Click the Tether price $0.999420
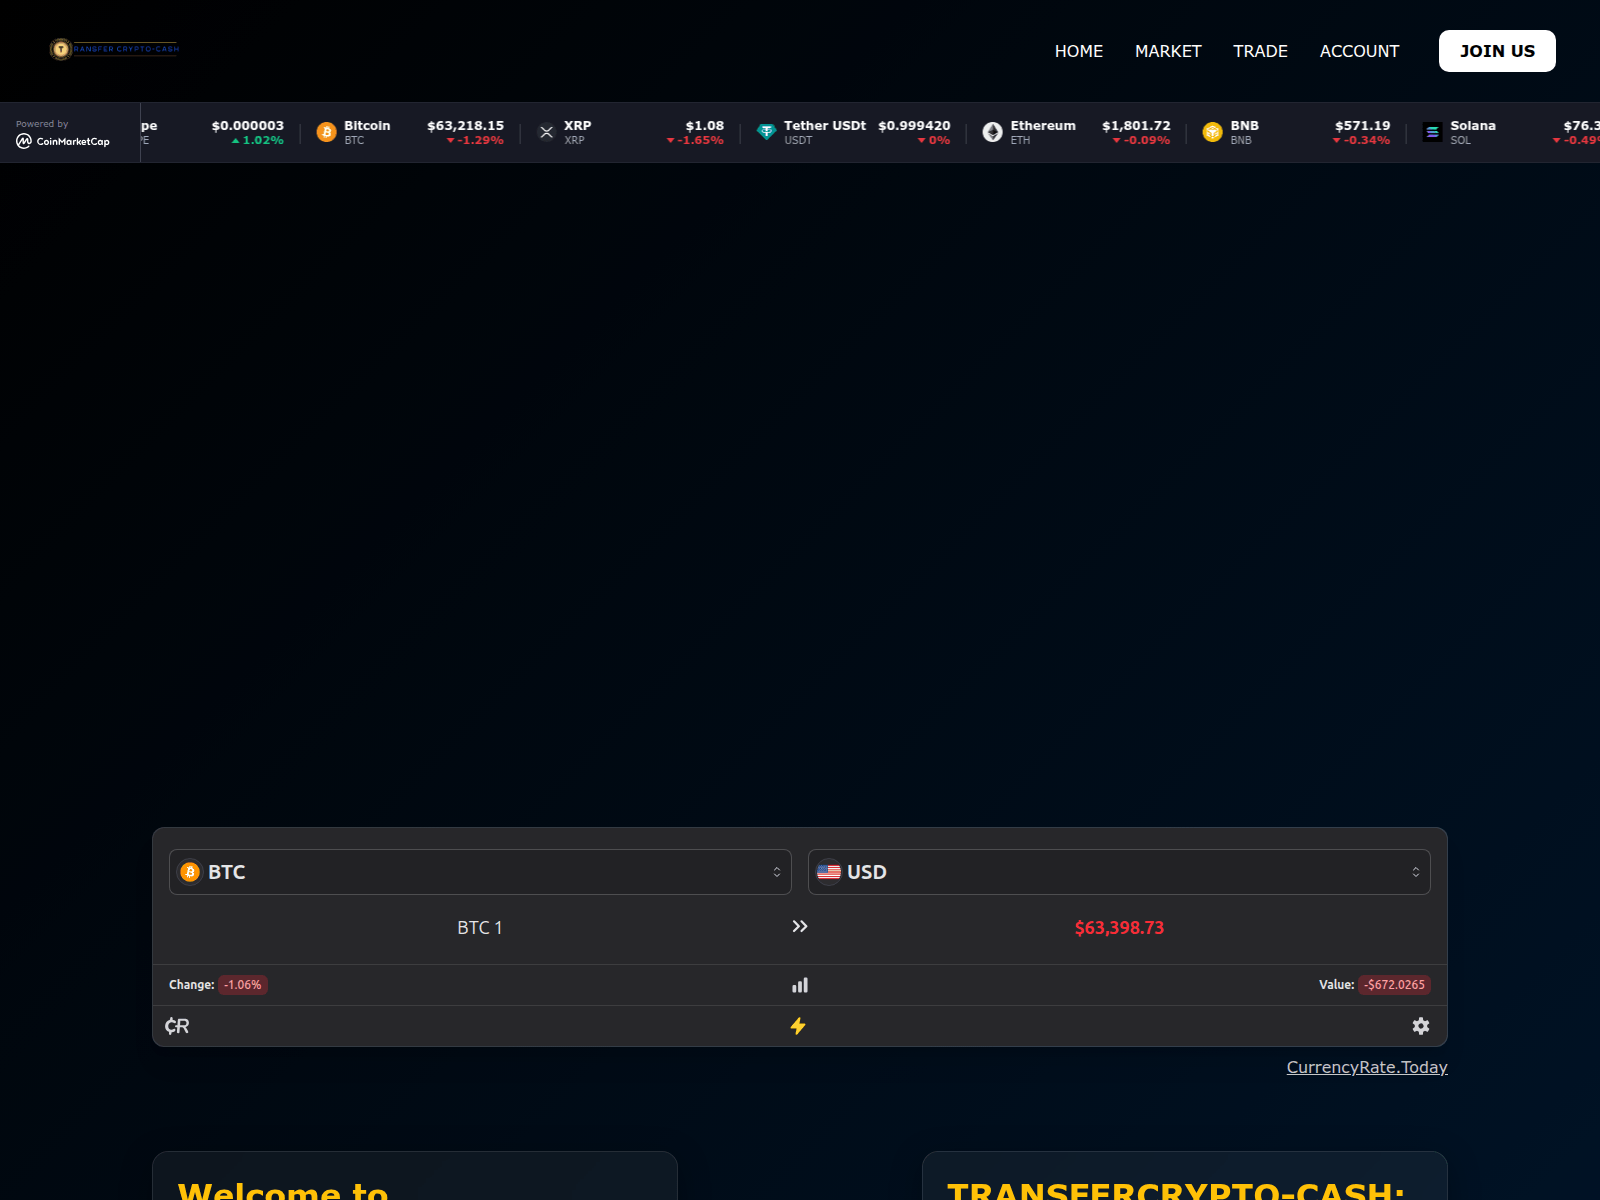Image resolution: width=1600 pixels, height=1200 pixels. 914,125
